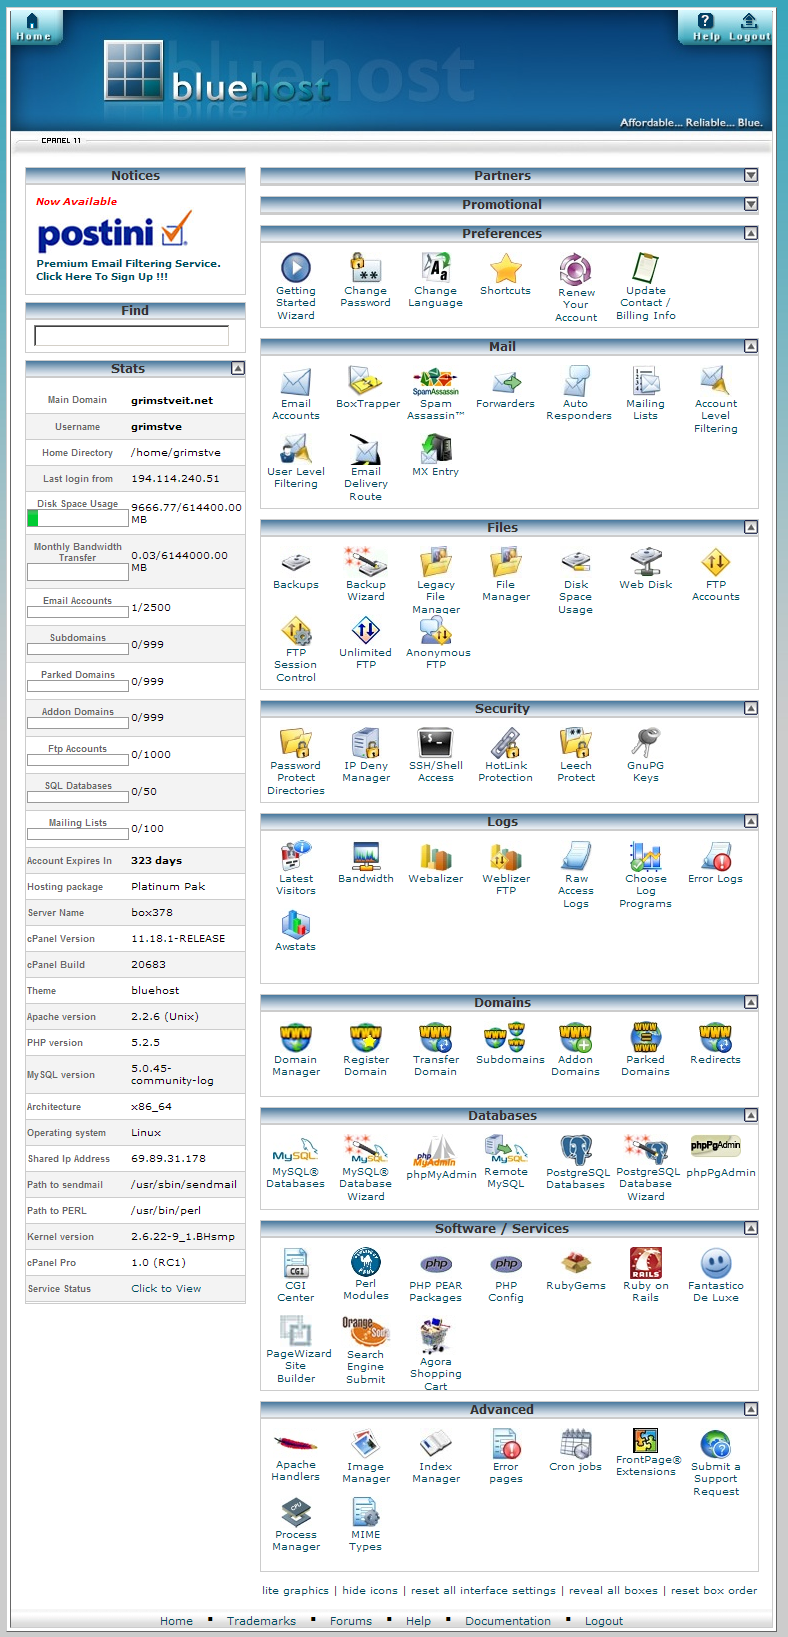Open the Getting Started Wizard

coord(295,286)
